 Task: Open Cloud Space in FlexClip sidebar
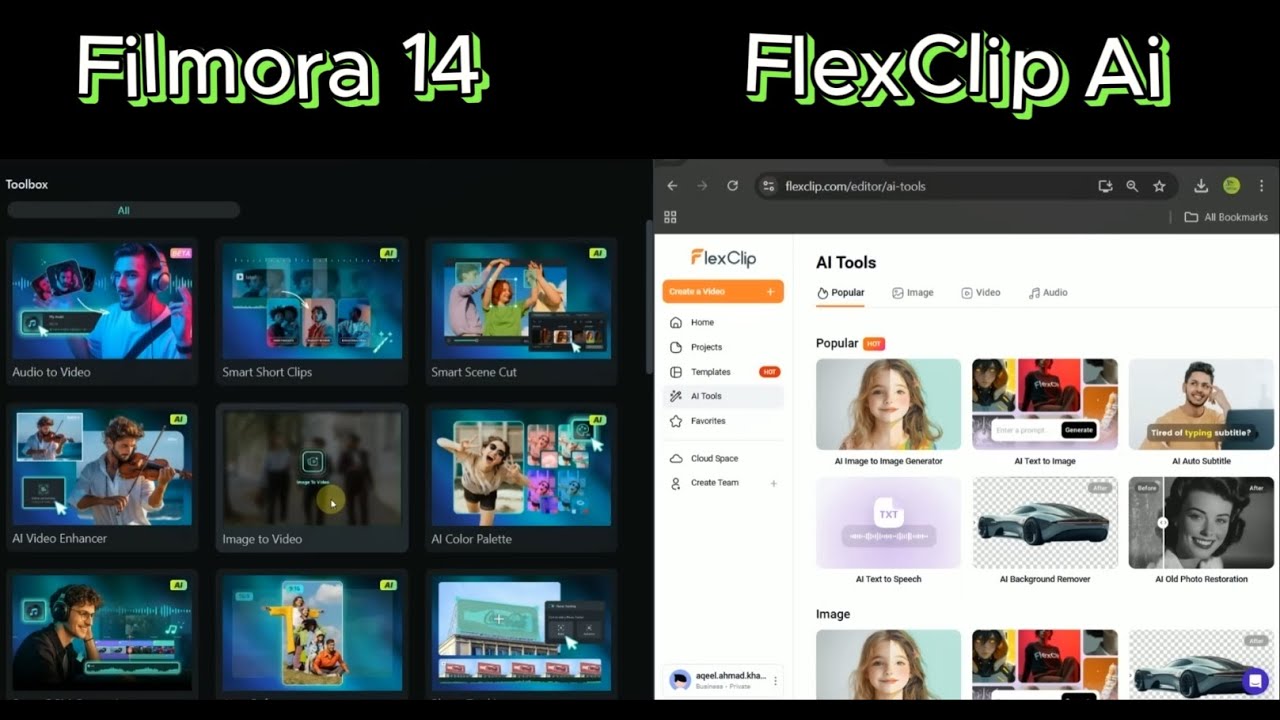[723, 458]
